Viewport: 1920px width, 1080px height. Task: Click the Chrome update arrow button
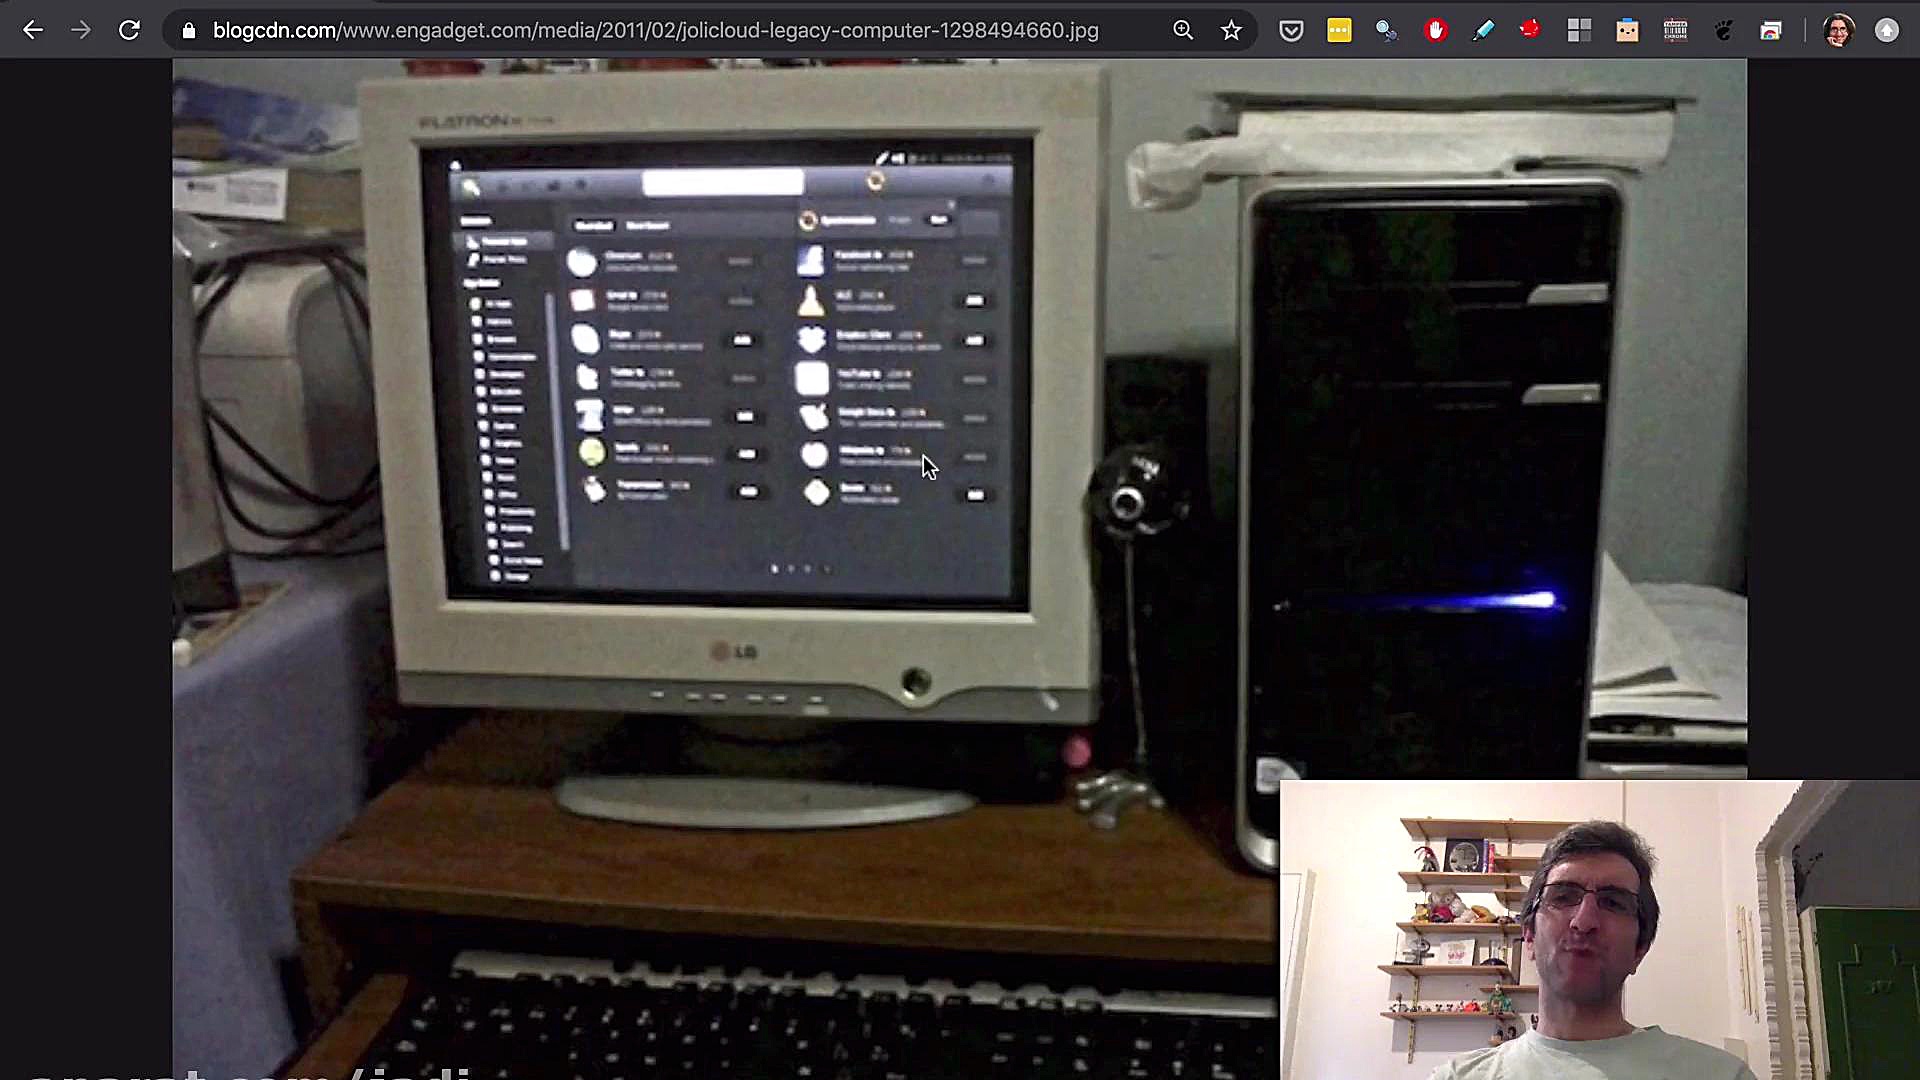[1886, 30]
